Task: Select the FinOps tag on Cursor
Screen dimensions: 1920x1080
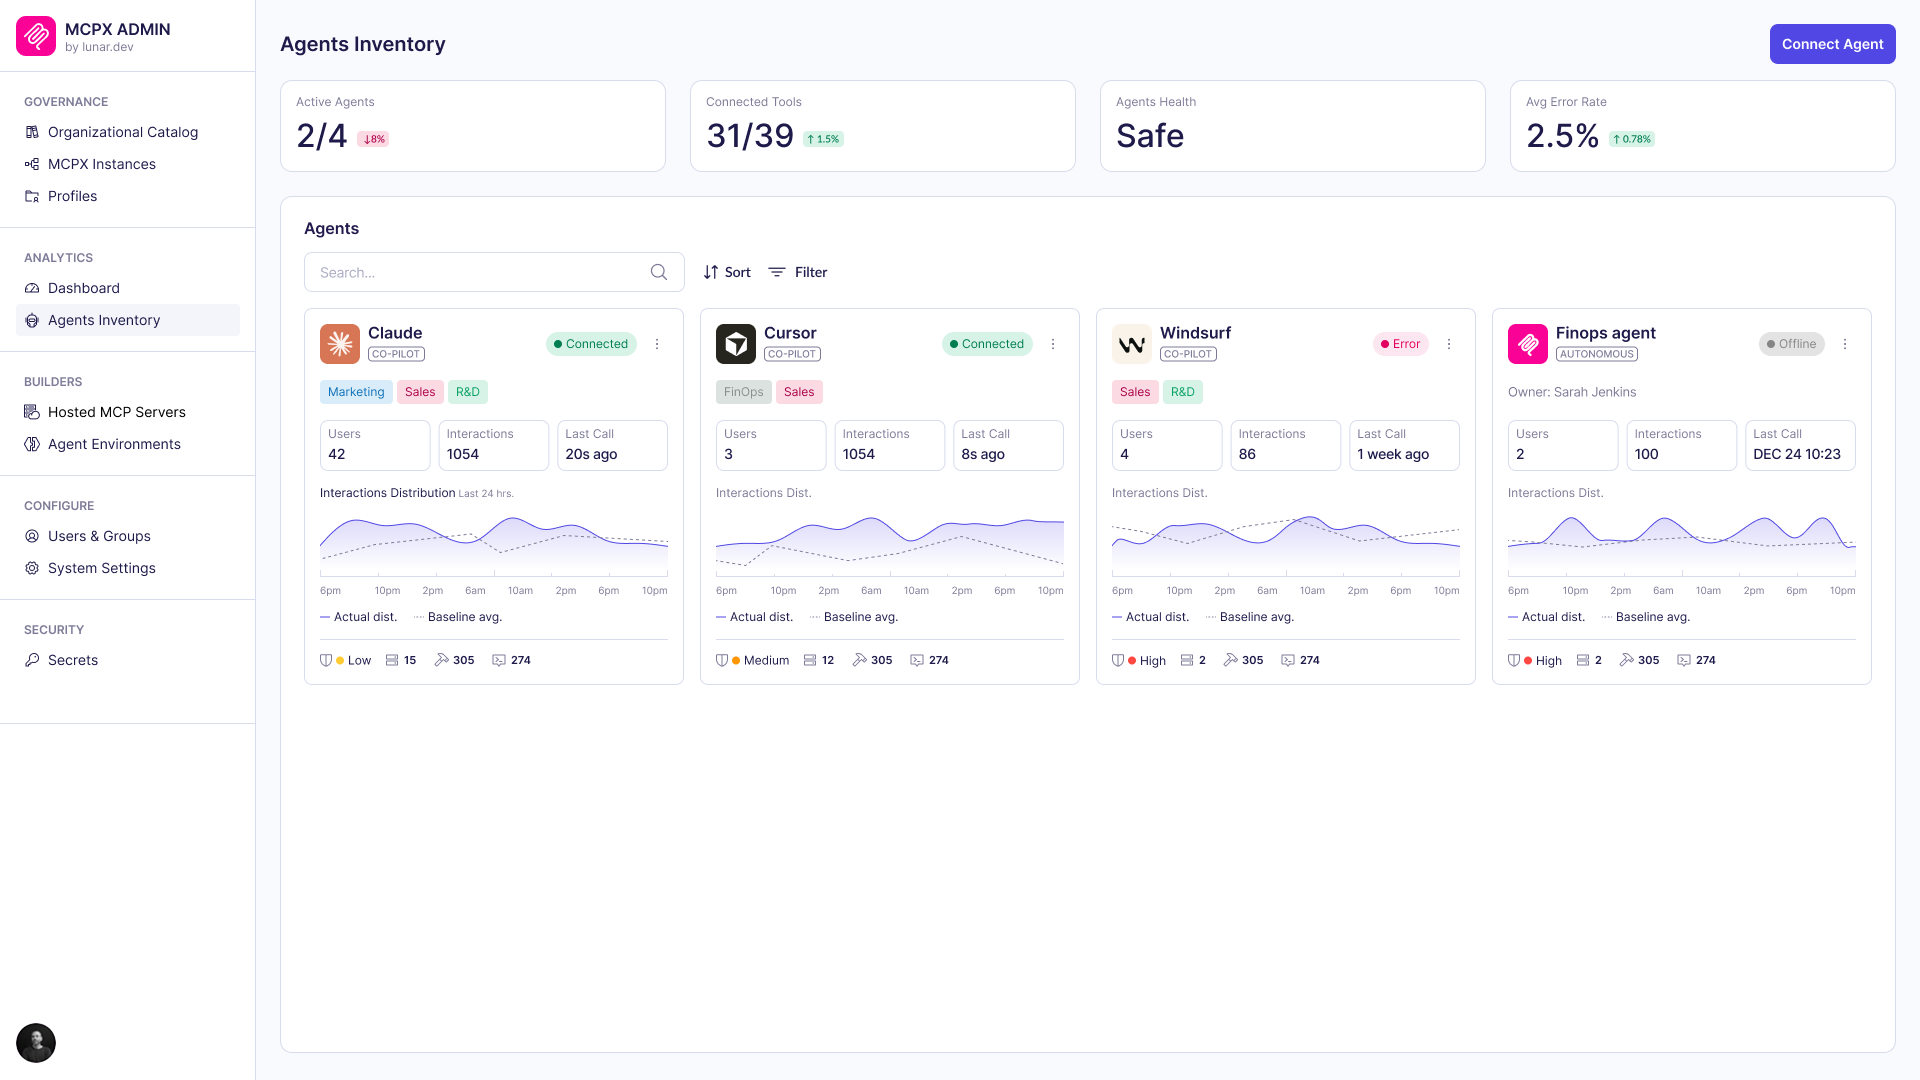Action: click(x=744, y=392)
